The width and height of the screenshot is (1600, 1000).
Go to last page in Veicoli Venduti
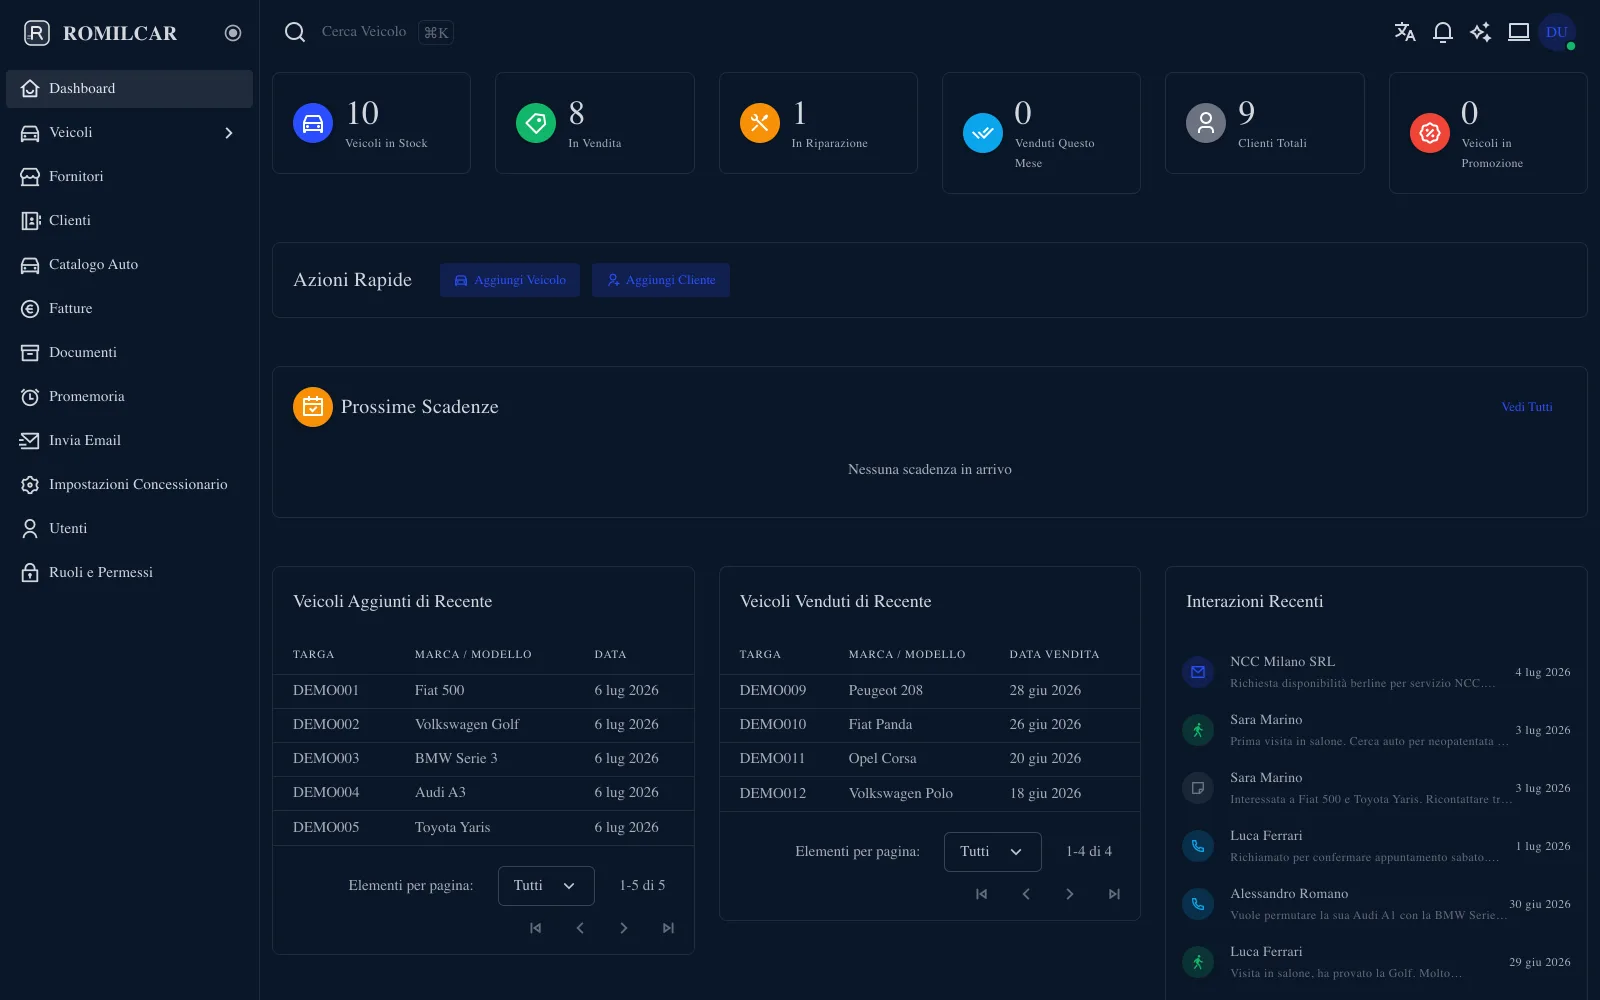pyautogui.click(x=1114, y=894)
